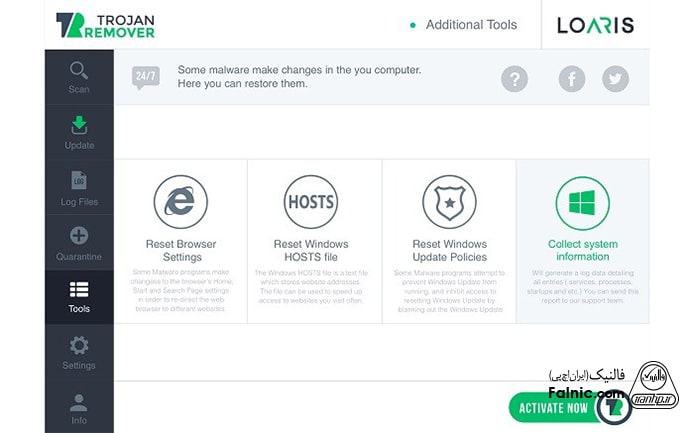
Task: Select the Tools sidebar item
Action: click(x=79, y=297)
